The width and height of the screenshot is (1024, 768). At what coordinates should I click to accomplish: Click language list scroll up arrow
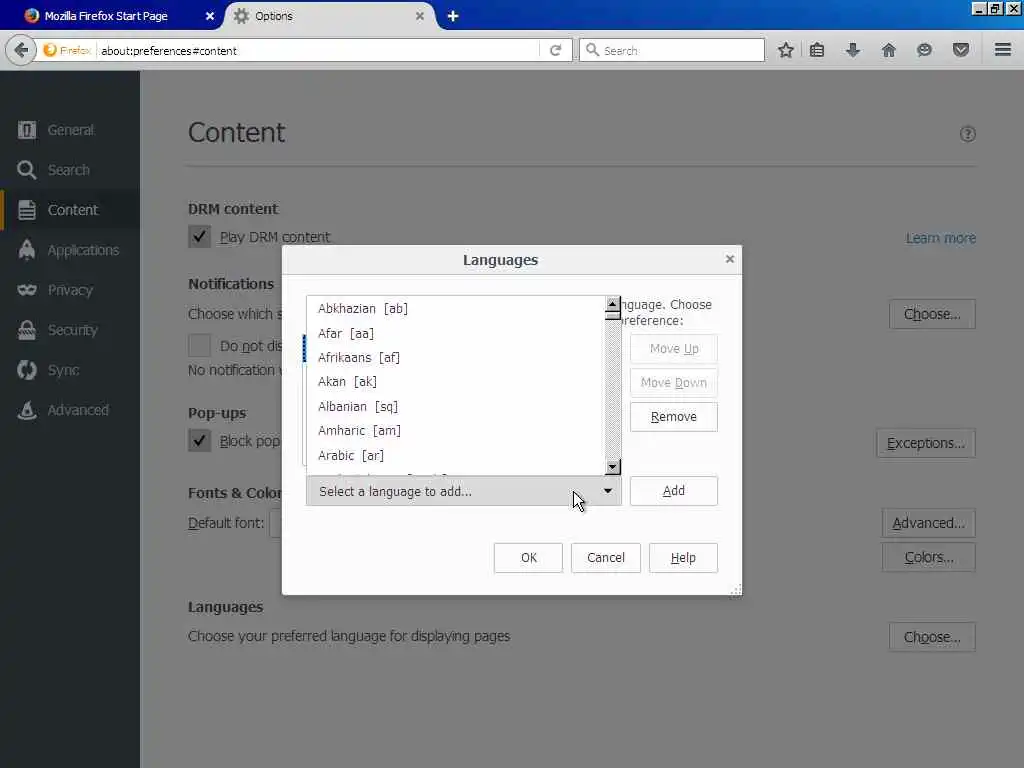point(613,304)
